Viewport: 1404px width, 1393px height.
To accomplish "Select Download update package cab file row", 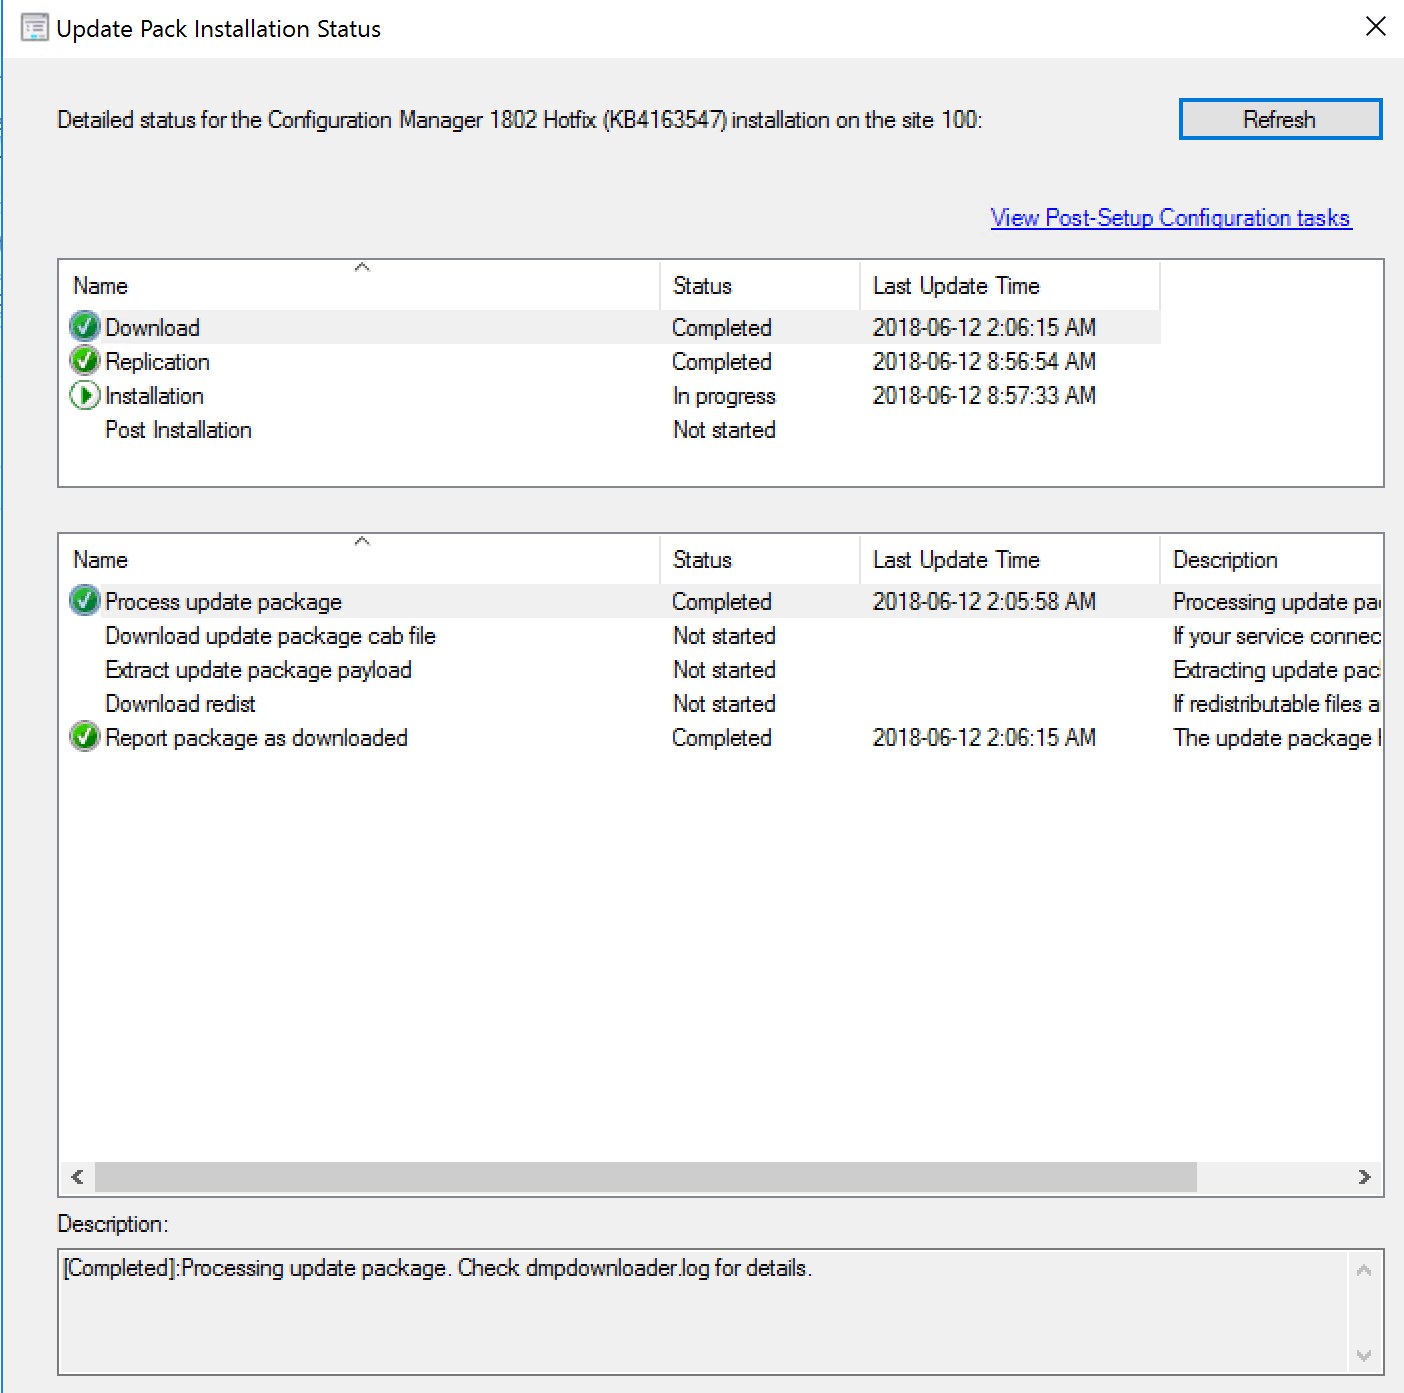I will coord(720,635).
